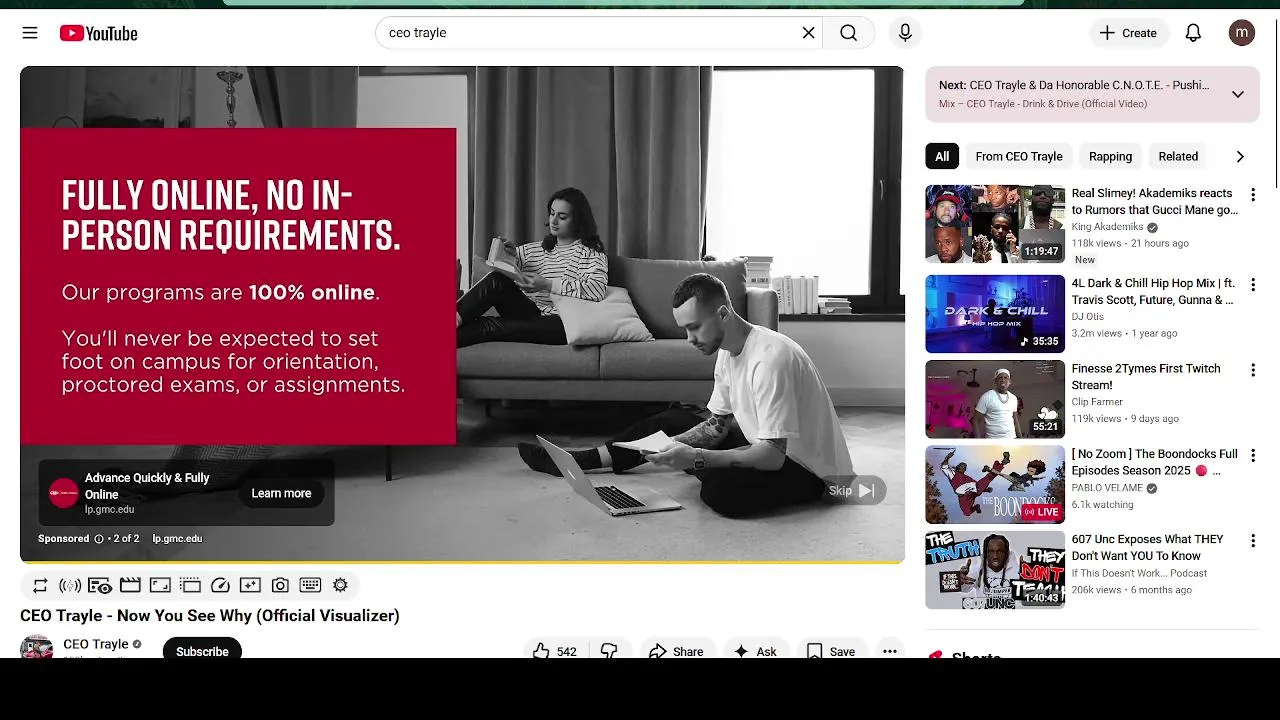
Task: Skip the advertisement
Action: pos(852,490)
